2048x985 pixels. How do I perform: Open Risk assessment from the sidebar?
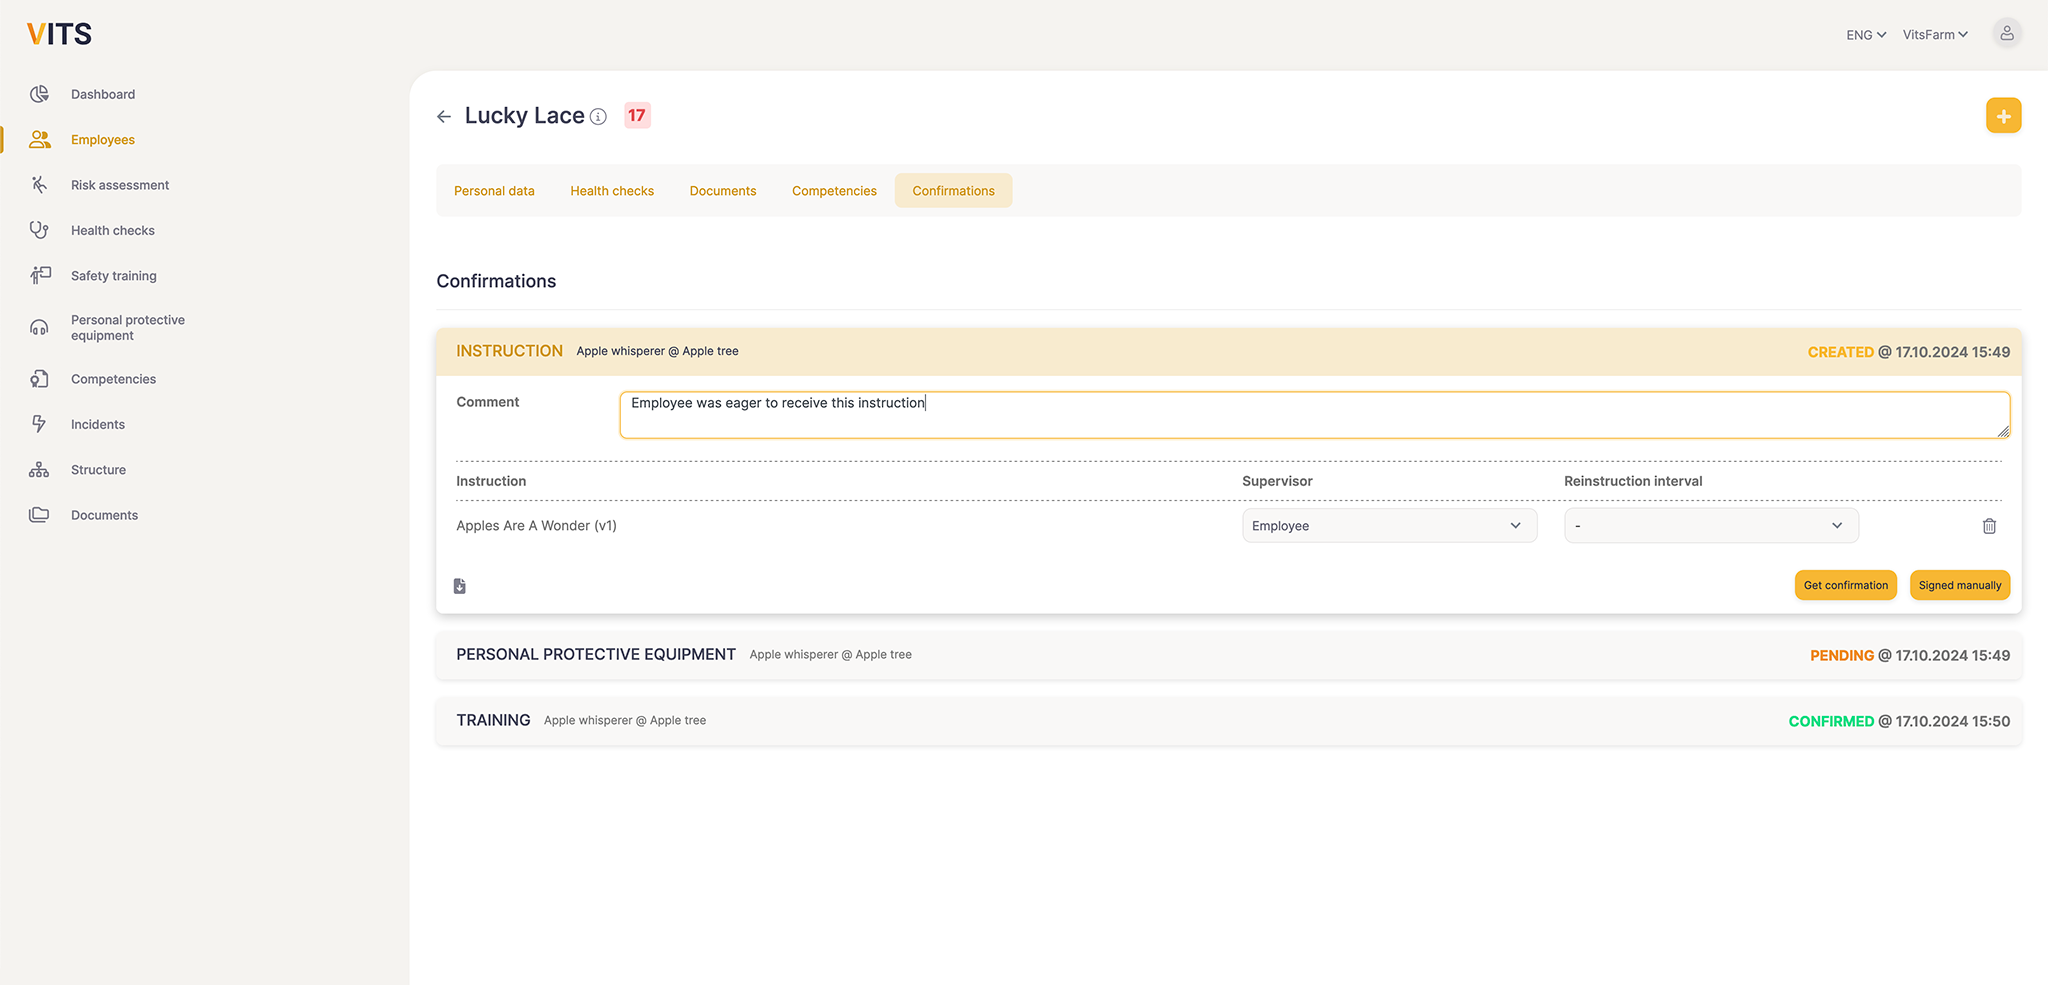tap(119, 185)
